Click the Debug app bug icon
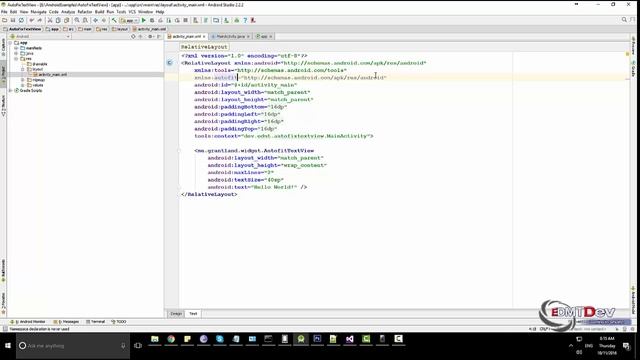 (152, 20)
